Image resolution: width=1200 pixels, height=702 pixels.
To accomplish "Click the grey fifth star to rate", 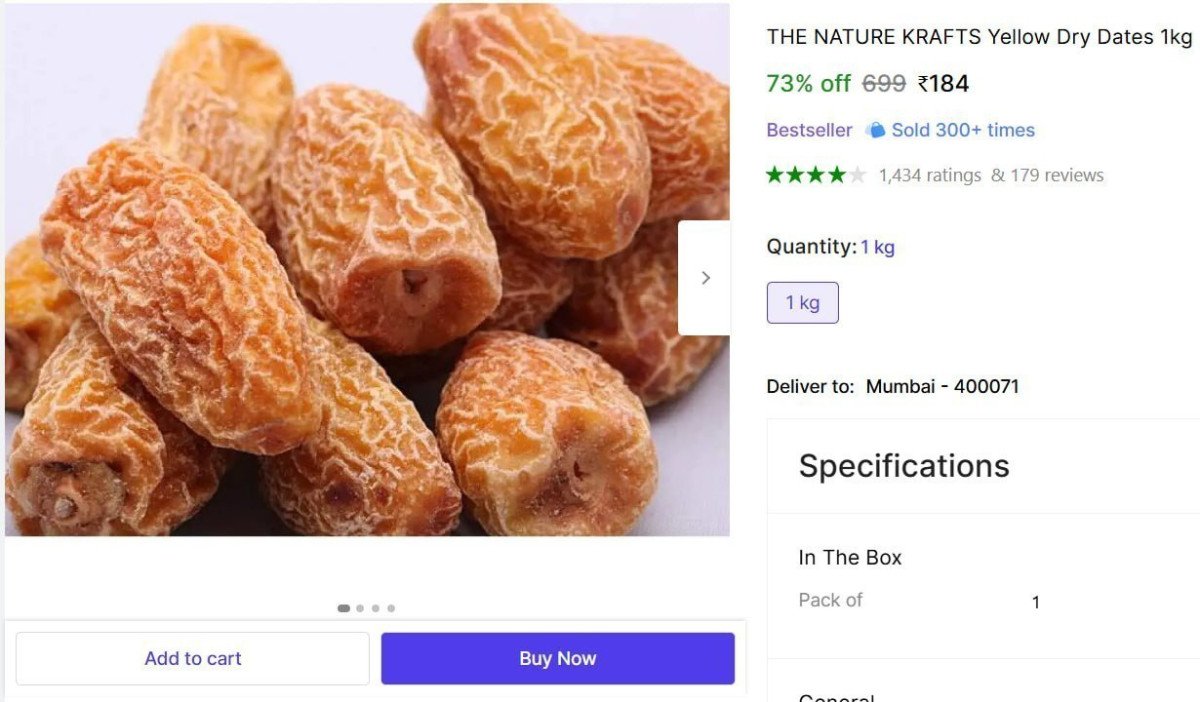I will coord(858,174).
